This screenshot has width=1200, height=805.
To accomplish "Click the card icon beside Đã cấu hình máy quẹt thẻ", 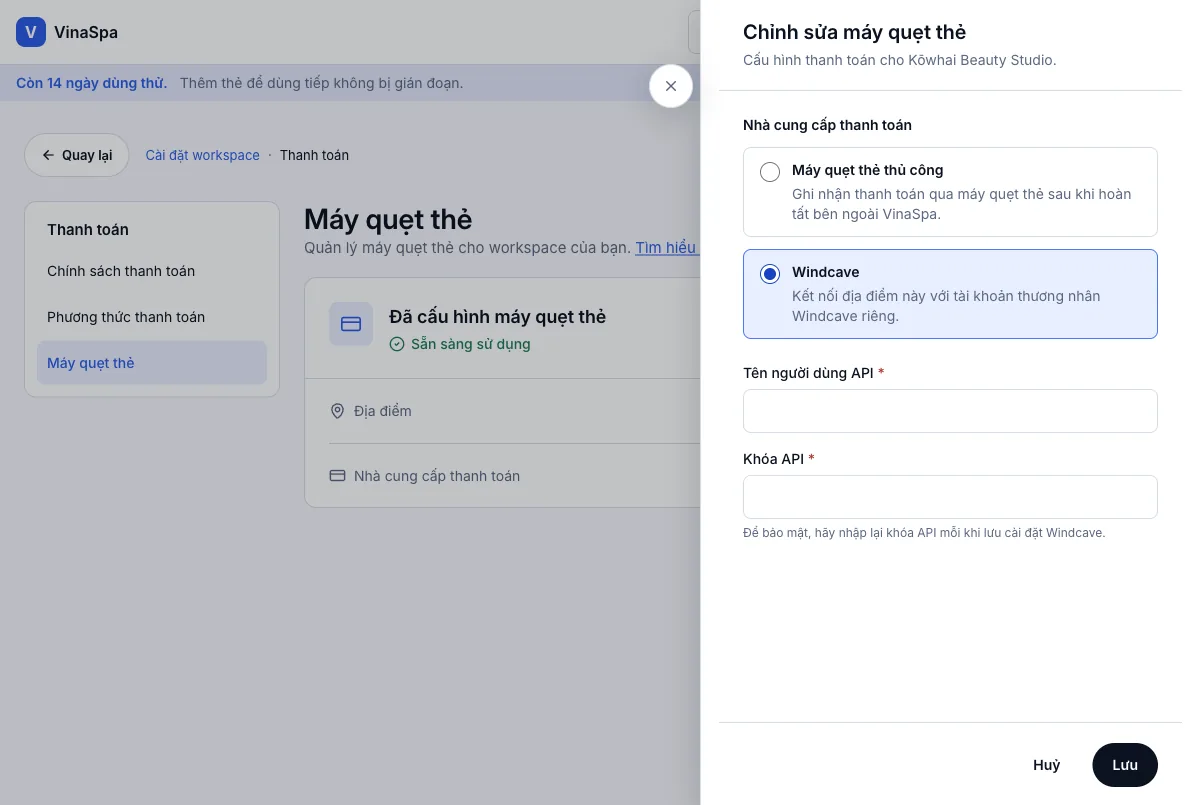I will coord(351,324).
